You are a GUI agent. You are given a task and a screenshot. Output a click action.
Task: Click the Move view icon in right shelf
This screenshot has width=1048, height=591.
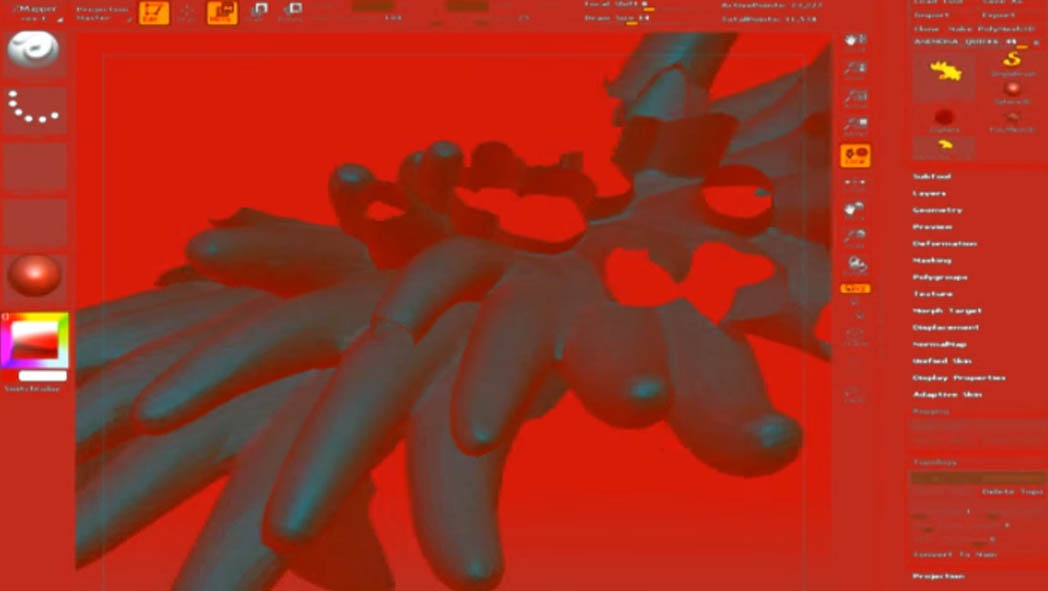pyautogui.click(x=855, y=211)
